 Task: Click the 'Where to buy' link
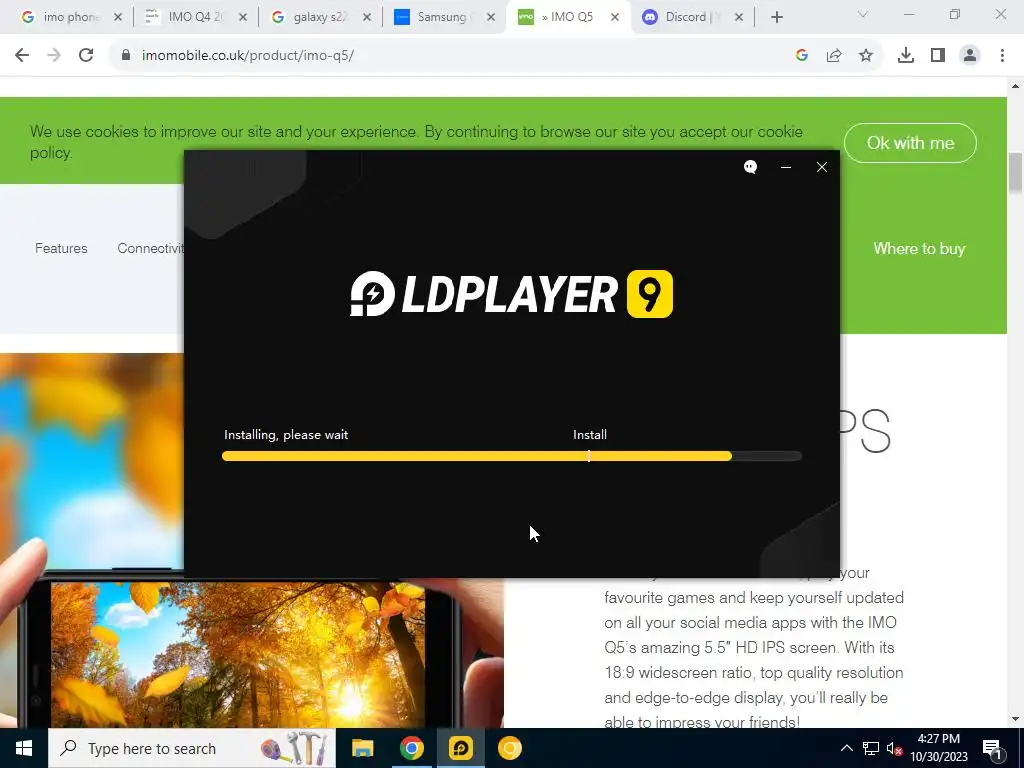click(x=919, y=249)
